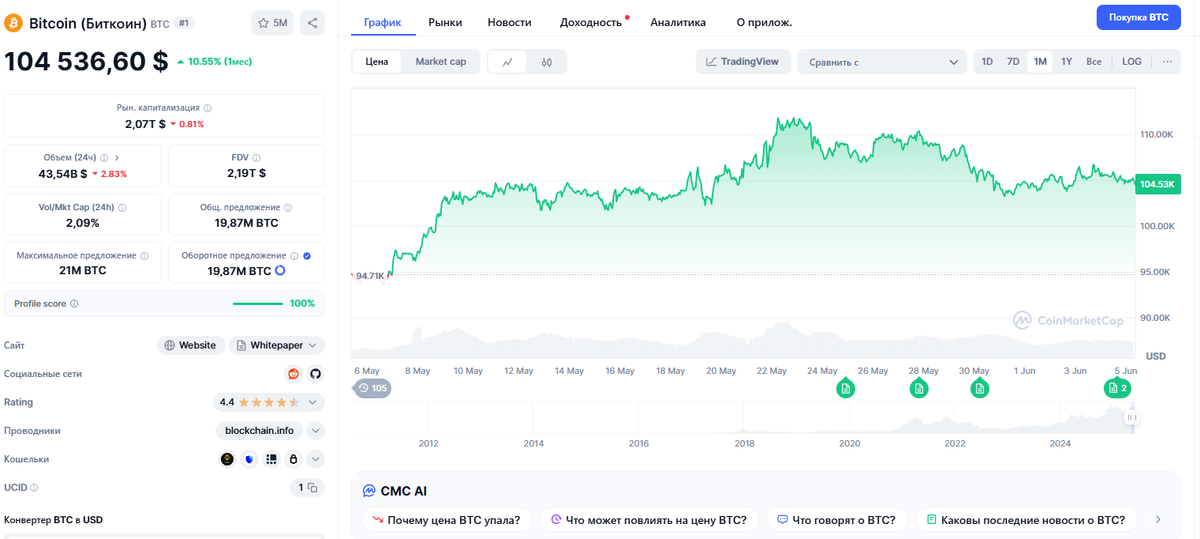Screen dimensions: 1200x539
Task: Switch chart to Market cap
Action: tap(440, 62)
